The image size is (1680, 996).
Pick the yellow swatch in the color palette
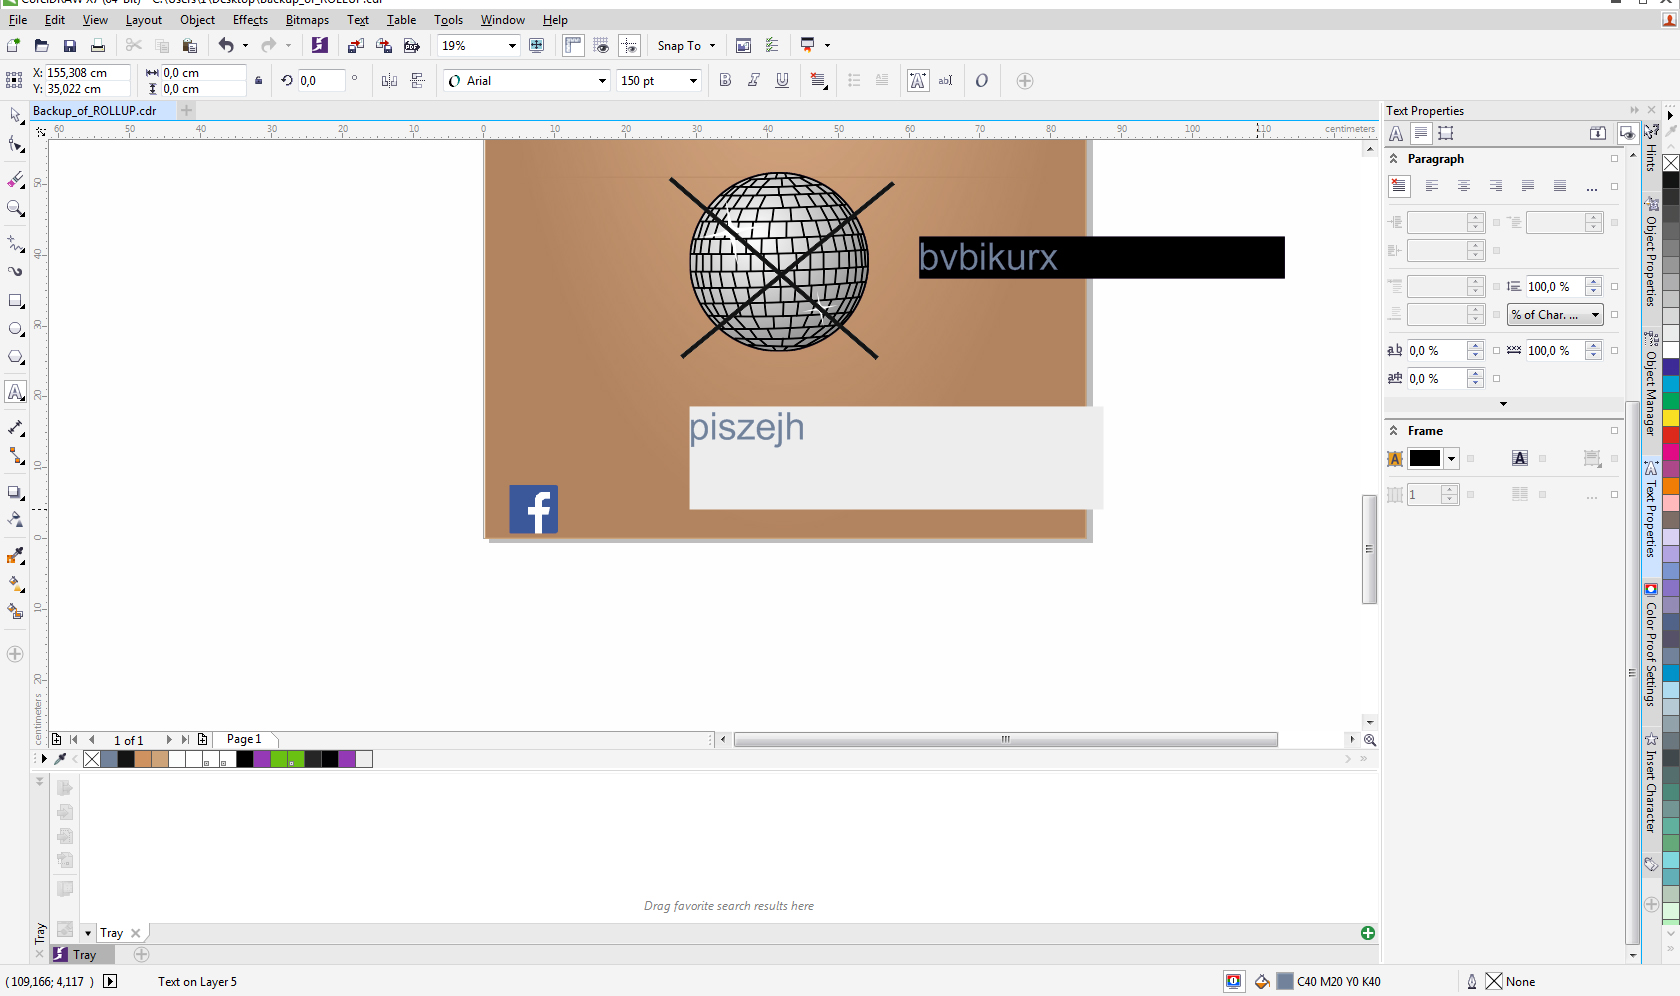click(1671, 418)
